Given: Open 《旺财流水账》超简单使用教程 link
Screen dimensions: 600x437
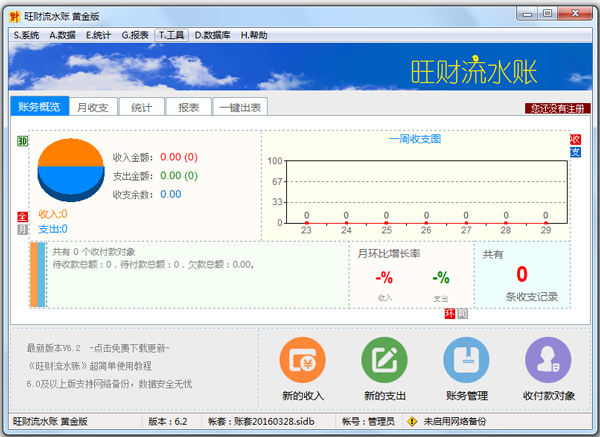Looking at the screenshot, I should (89, 366).
